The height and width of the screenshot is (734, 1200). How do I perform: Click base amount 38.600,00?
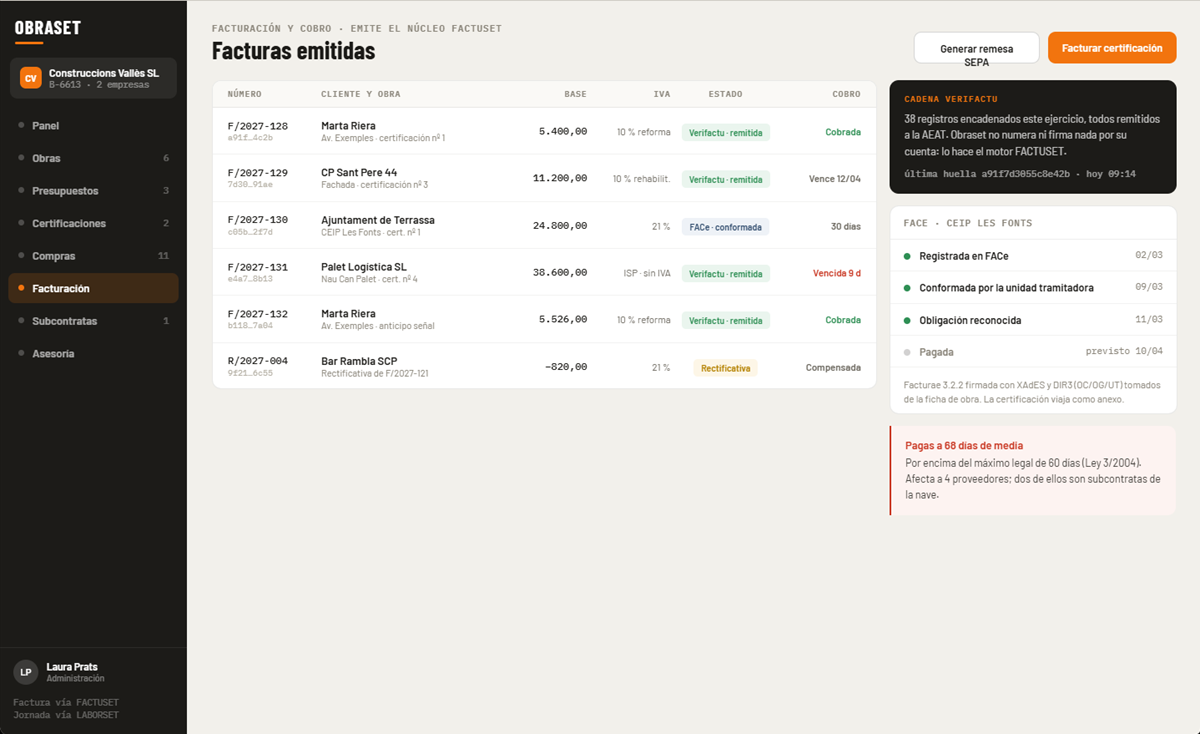coord(560,273)
